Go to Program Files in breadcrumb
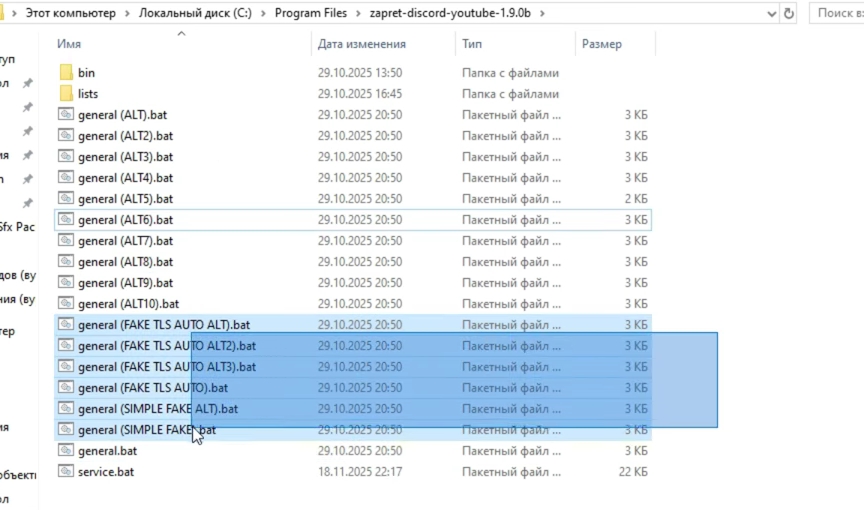Viewport: 864px width, 510px height. pos(311,13)
